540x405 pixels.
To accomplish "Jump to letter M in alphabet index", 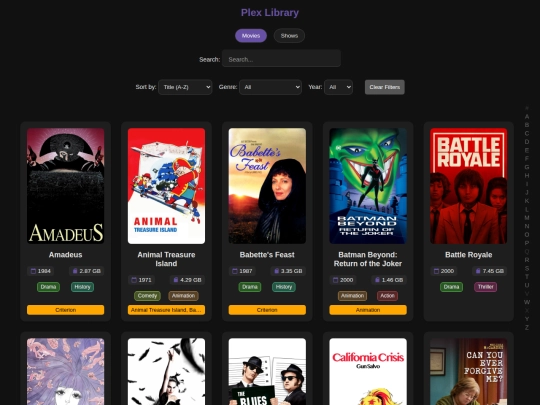I will [x=527, y=218].
